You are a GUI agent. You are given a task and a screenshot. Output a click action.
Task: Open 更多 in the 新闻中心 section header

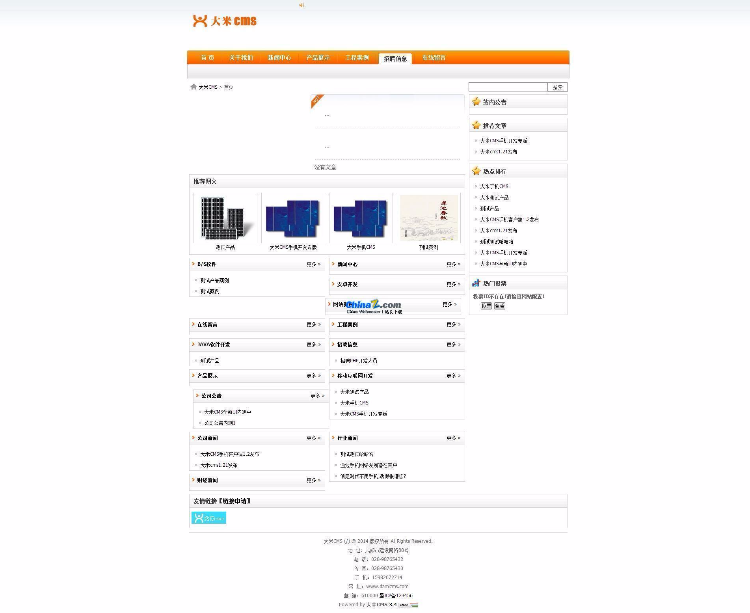(453, 264)
